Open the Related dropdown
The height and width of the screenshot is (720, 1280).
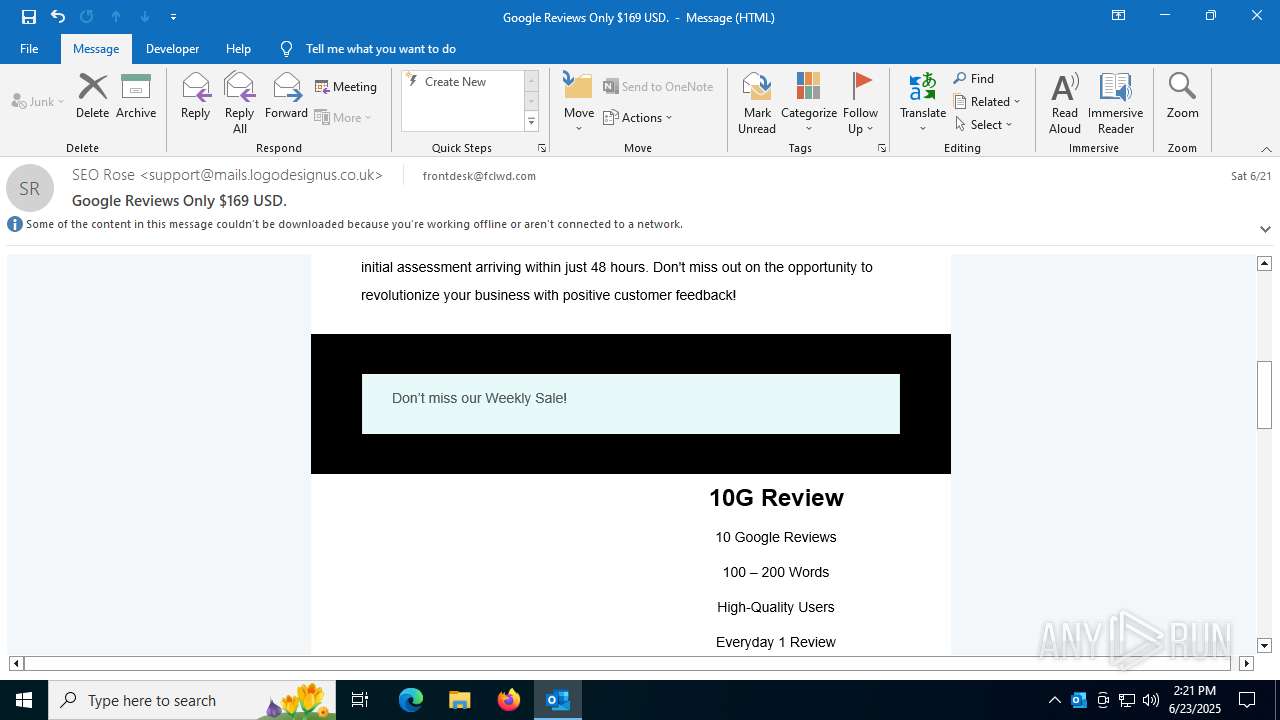[x=987, y=102]
